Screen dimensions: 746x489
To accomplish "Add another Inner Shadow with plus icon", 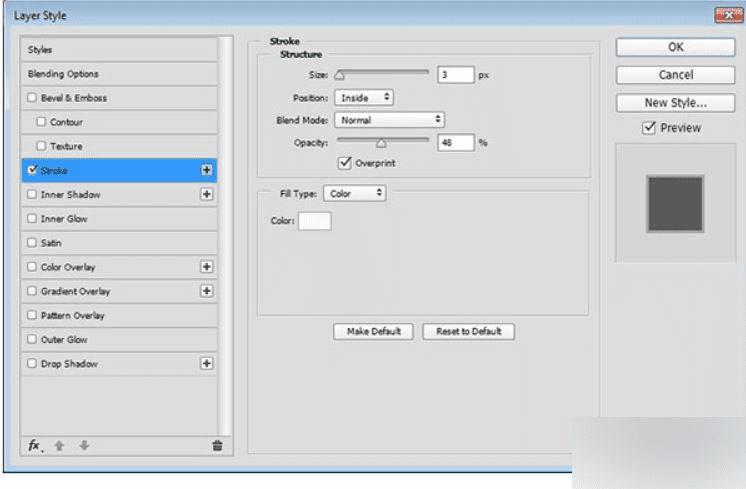I will (206, 194).
